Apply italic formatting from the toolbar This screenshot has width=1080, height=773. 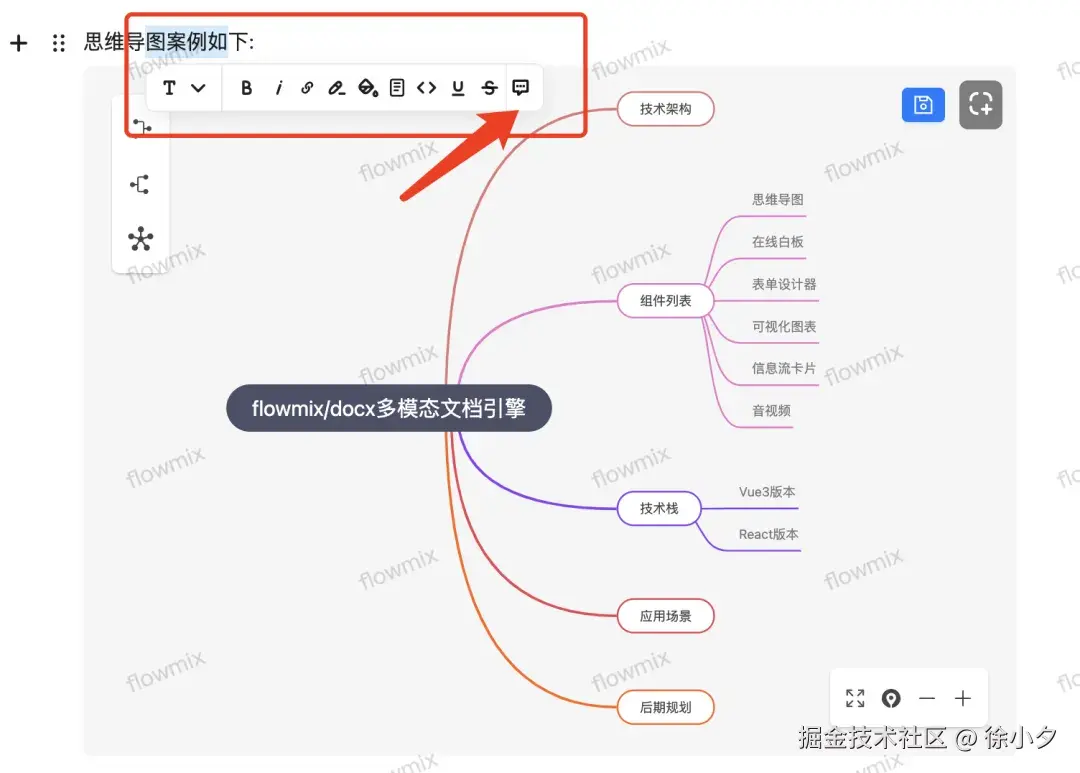pos(278,88)
